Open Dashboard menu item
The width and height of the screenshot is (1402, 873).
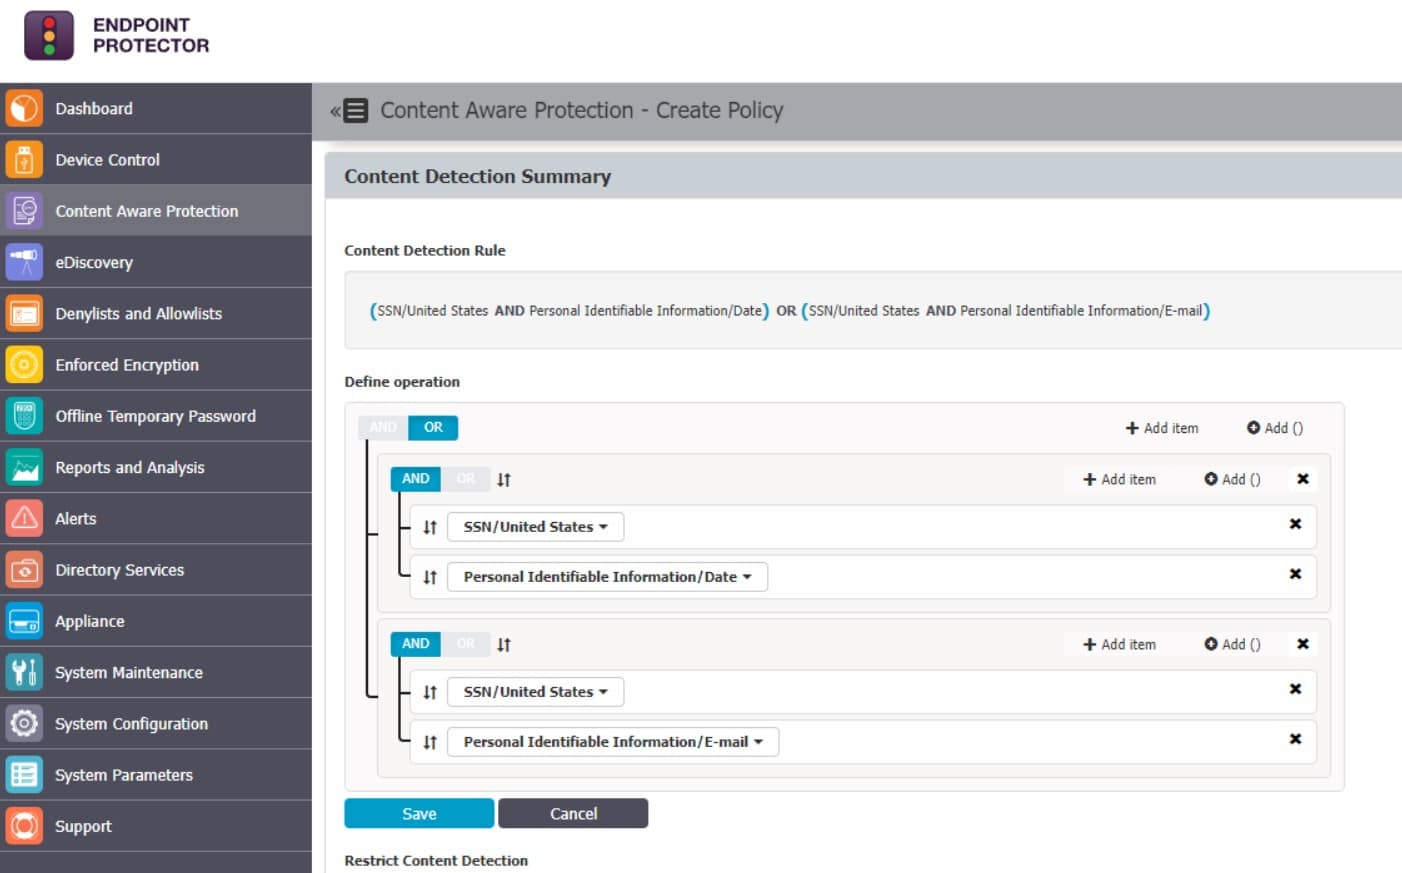[x=156, y=108]
